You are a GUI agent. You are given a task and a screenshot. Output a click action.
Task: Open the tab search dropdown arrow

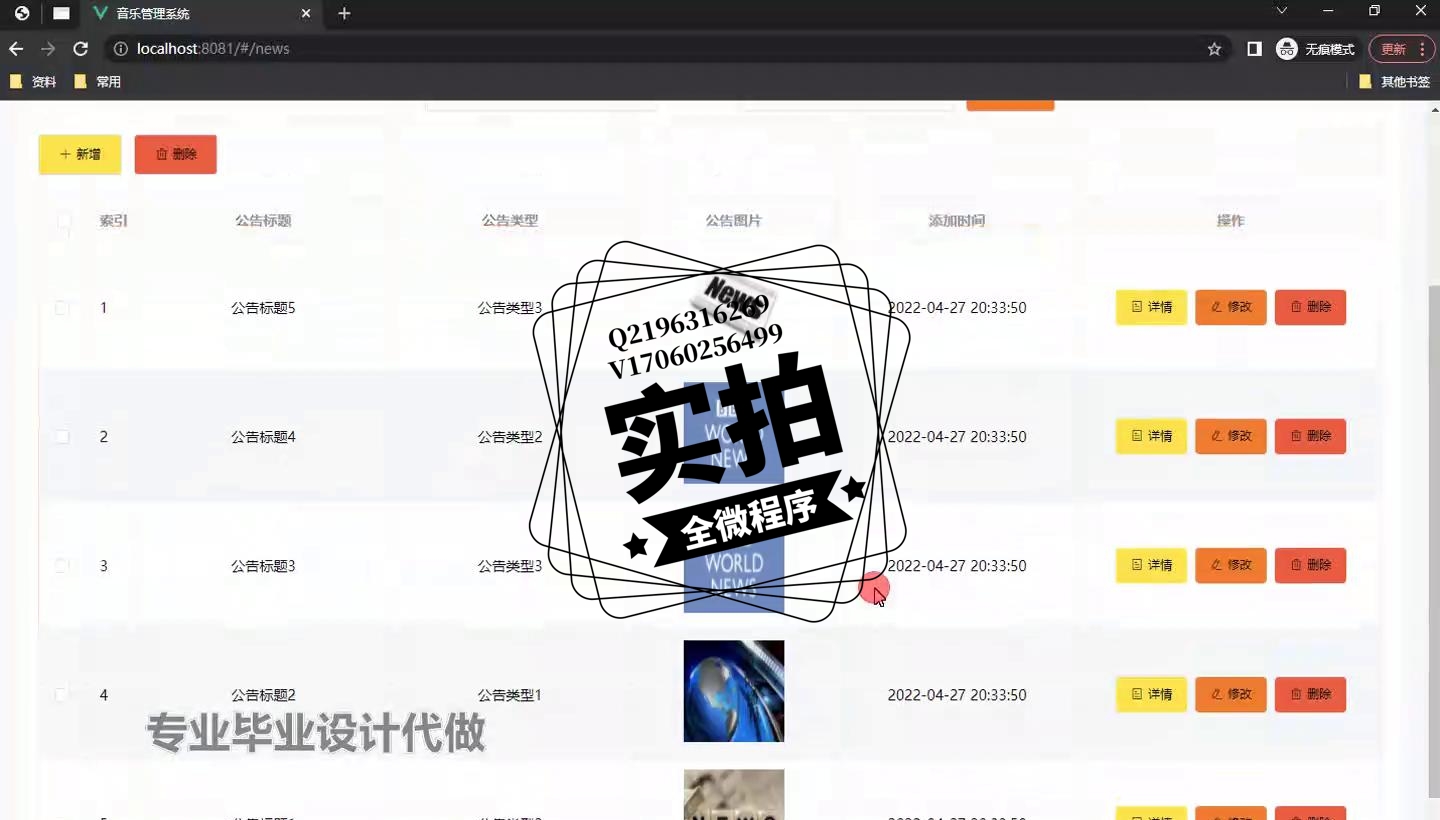point(1281,11)
